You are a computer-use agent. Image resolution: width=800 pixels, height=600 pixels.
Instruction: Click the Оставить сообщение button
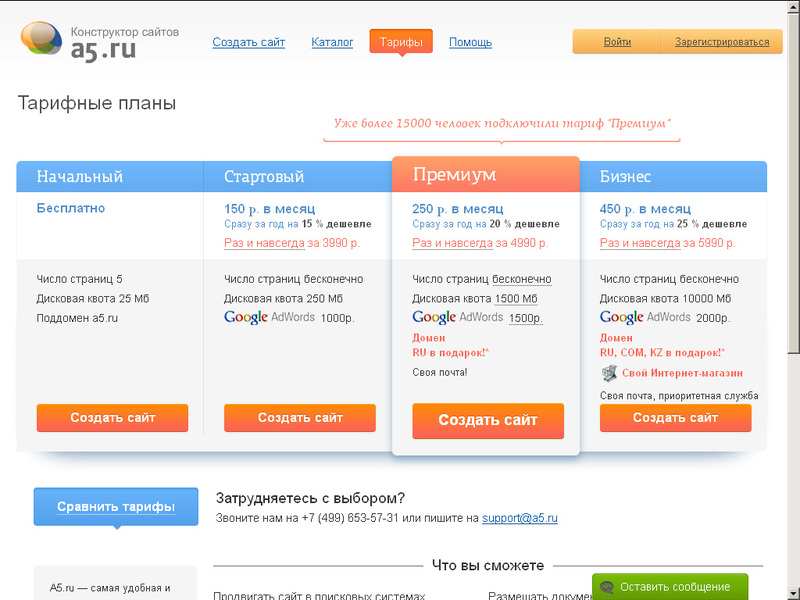[x=668, y=587]
